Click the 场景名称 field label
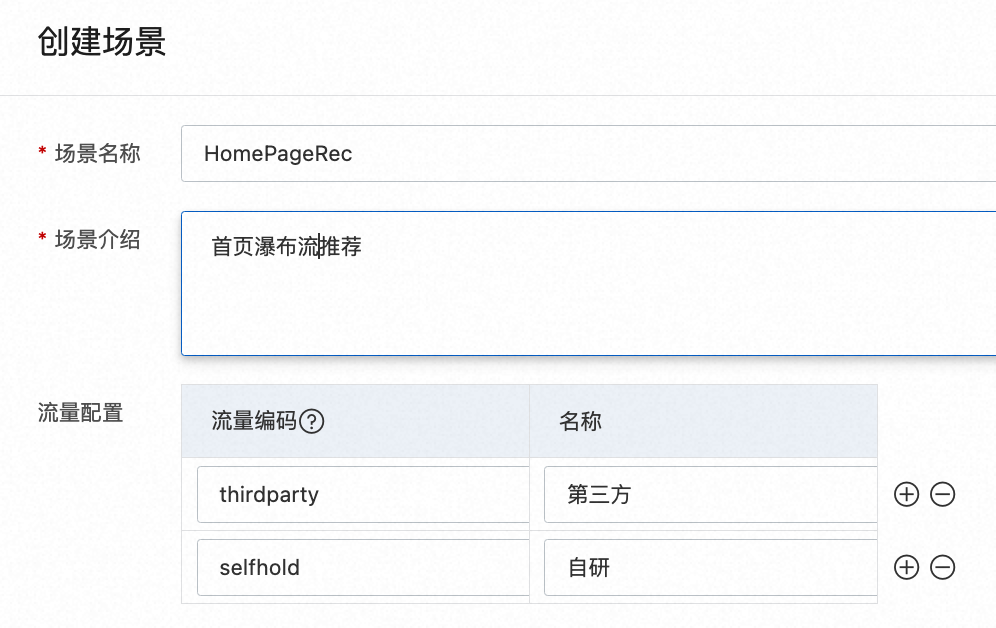996x628 pixels. [x=97, y=153]
